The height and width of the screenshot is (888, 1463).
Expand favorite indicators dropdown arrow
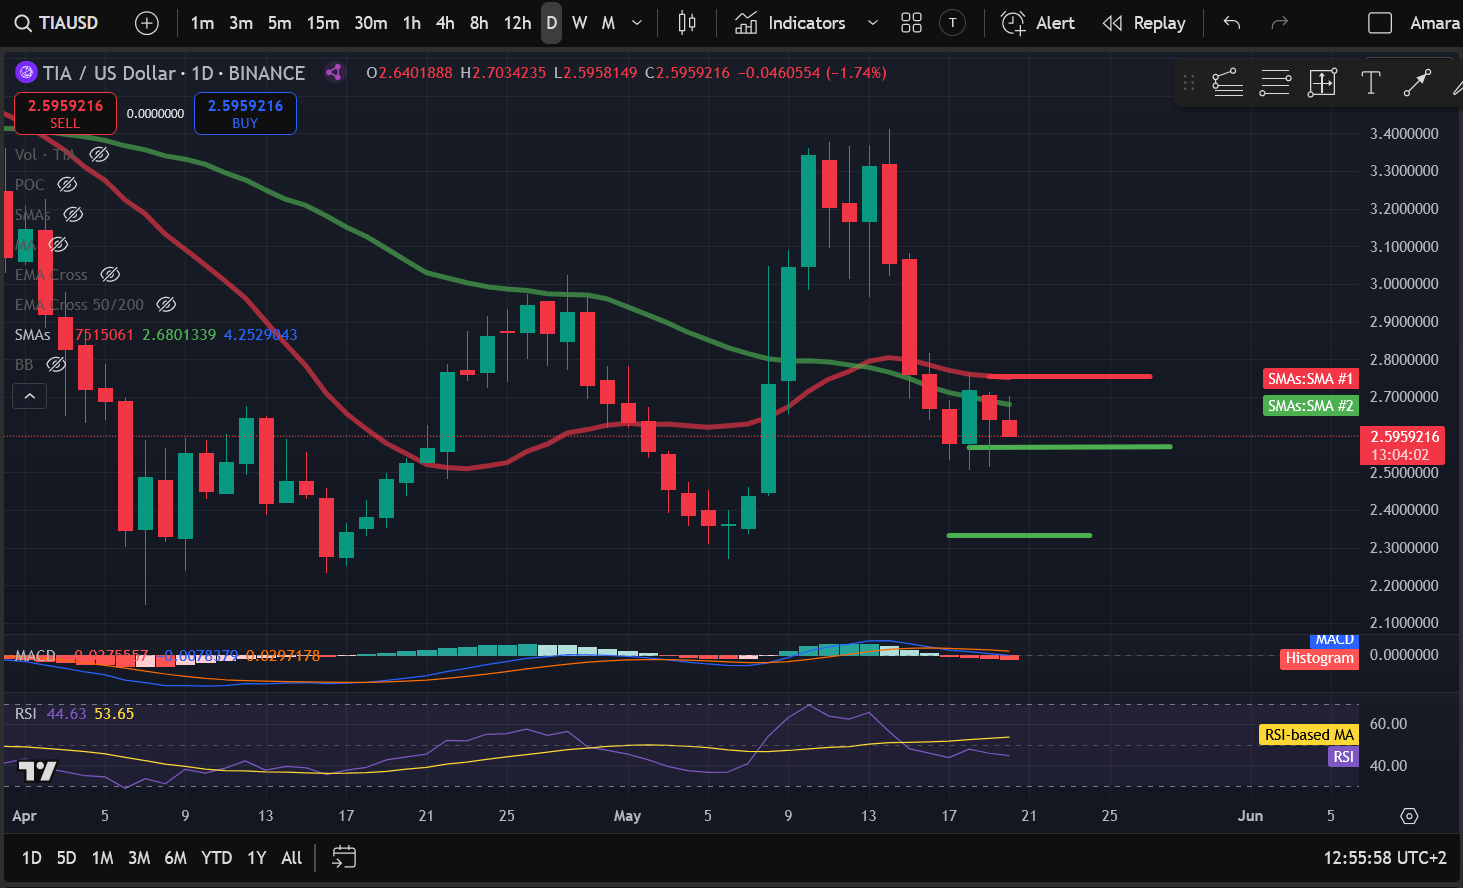[x=873, y=23]
